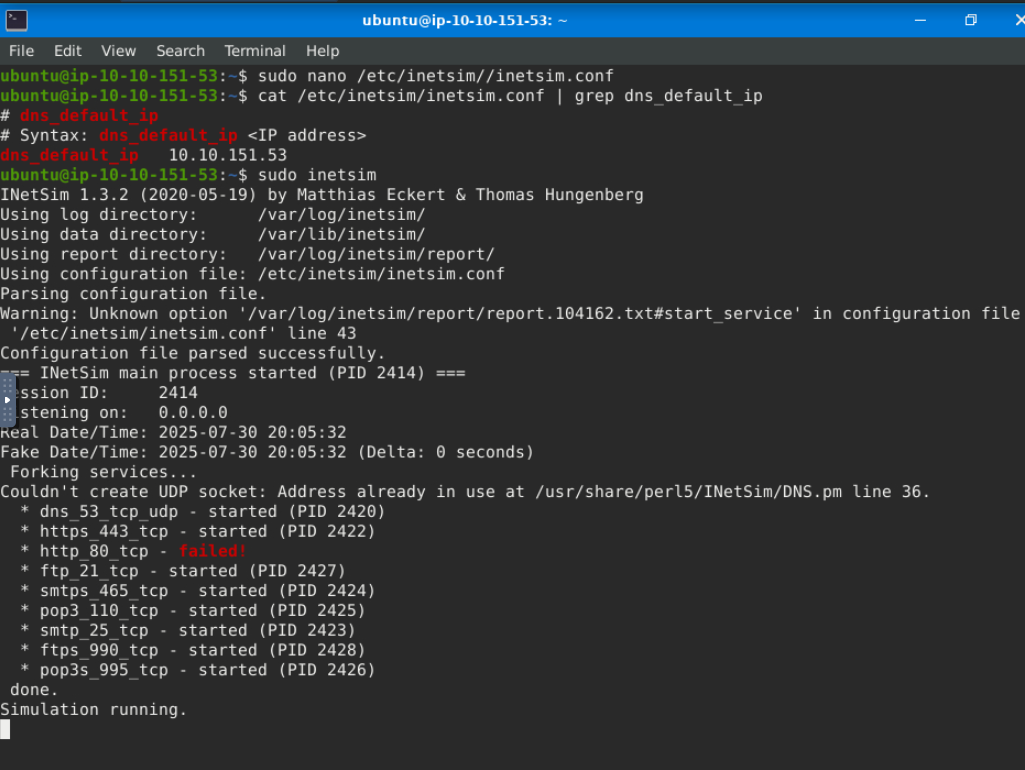Click the log directory path "/var/log/inetsim/"

click(342, 214)
